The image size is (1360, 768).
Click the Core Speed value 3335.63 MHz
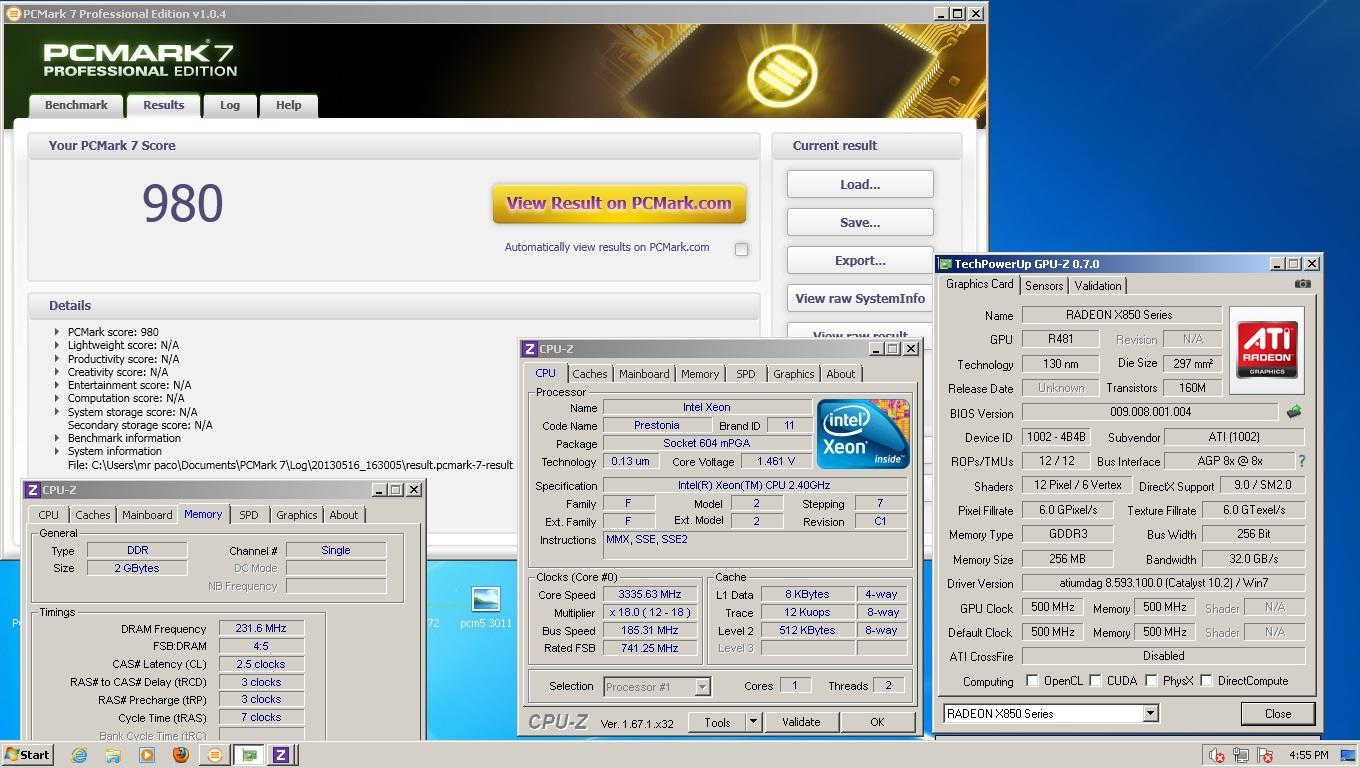tap(650, 595)
